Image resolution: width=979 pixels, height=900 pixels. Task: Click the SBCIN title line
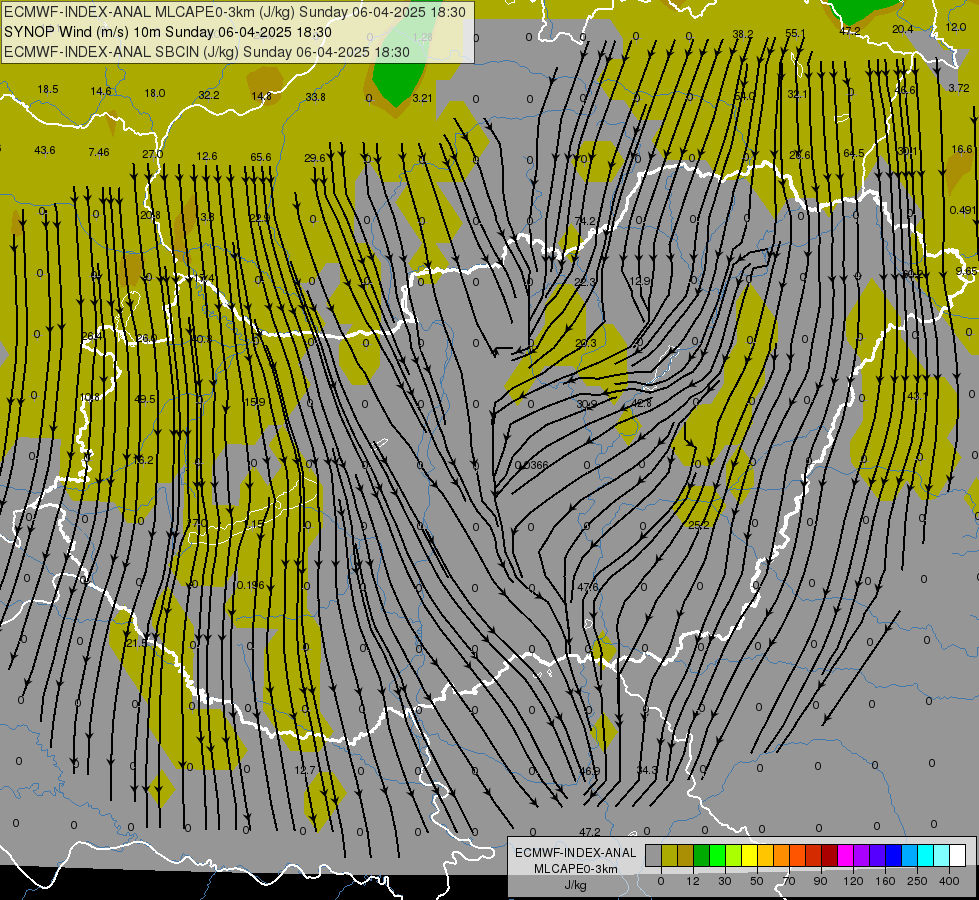207,52
